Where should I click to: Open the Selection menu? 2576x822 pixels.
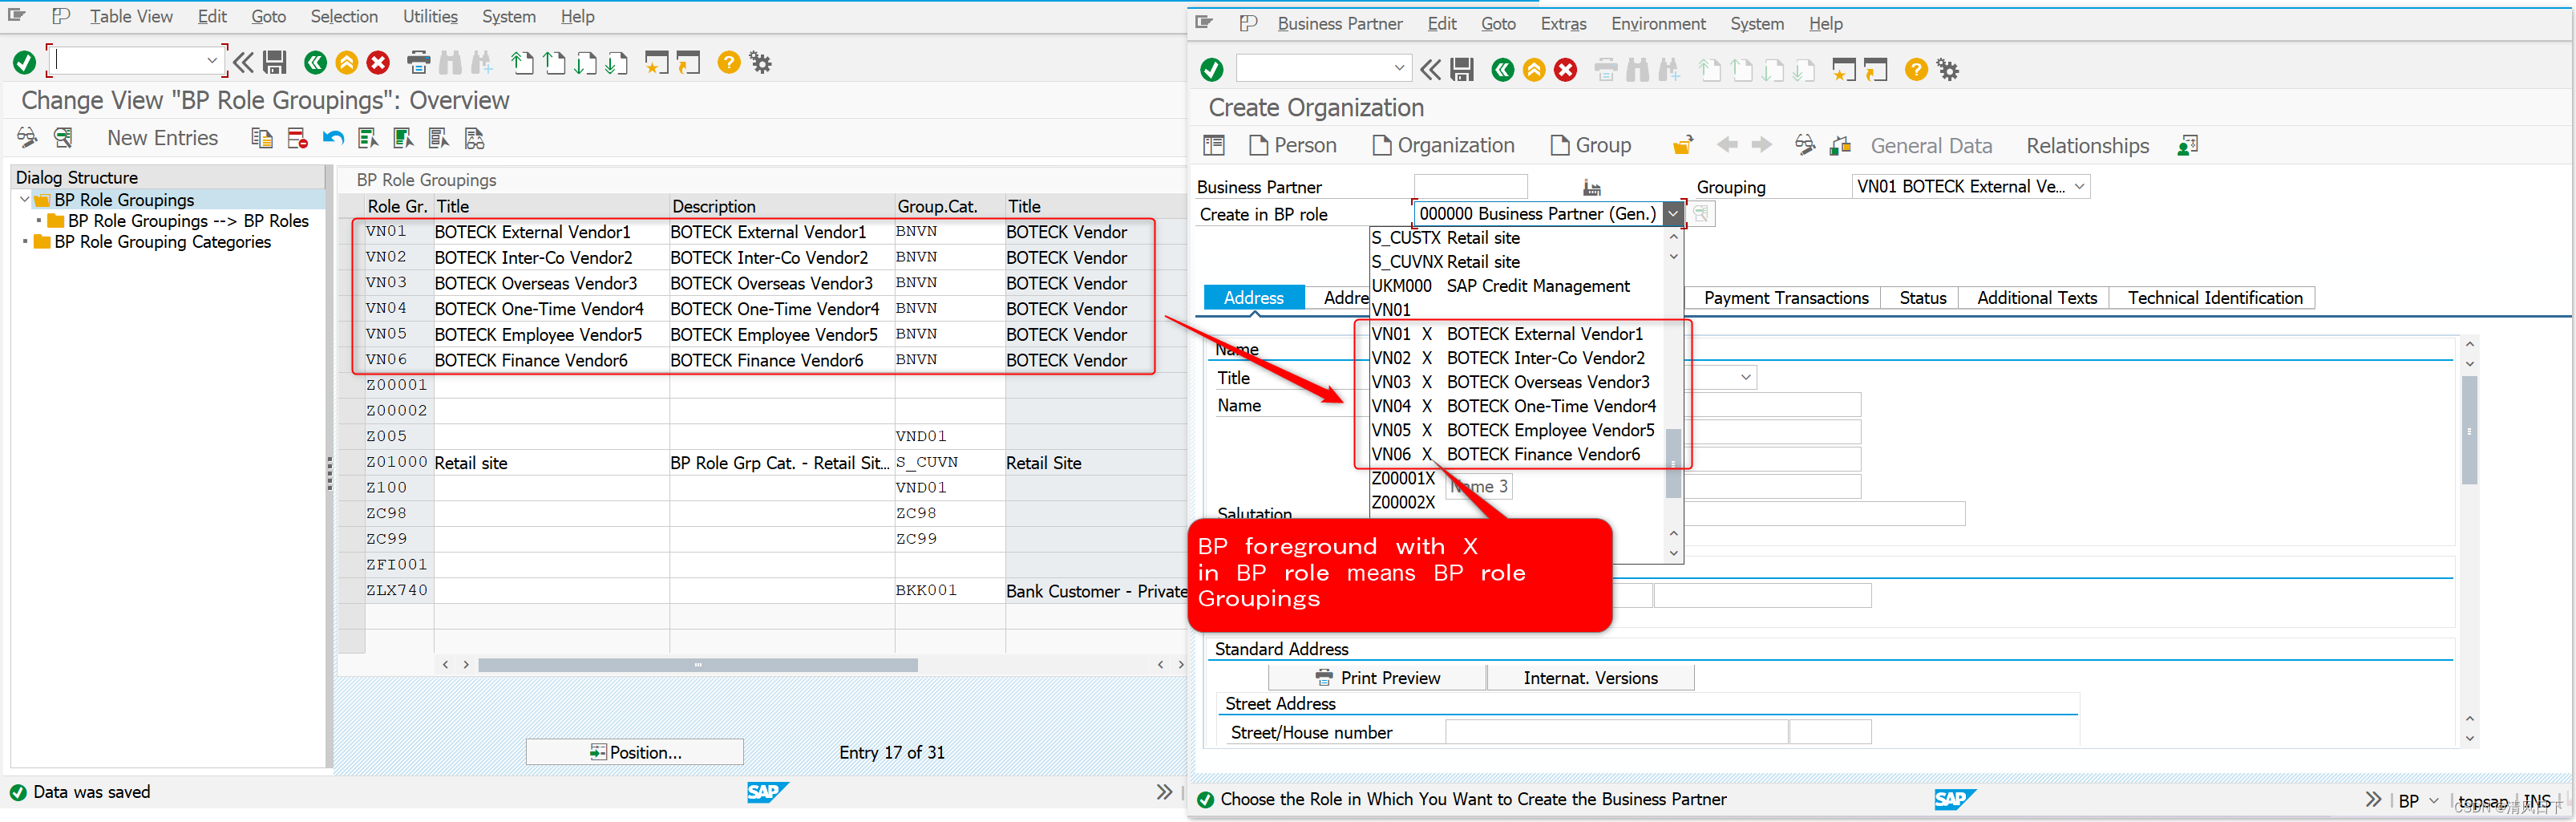point(344,17)
